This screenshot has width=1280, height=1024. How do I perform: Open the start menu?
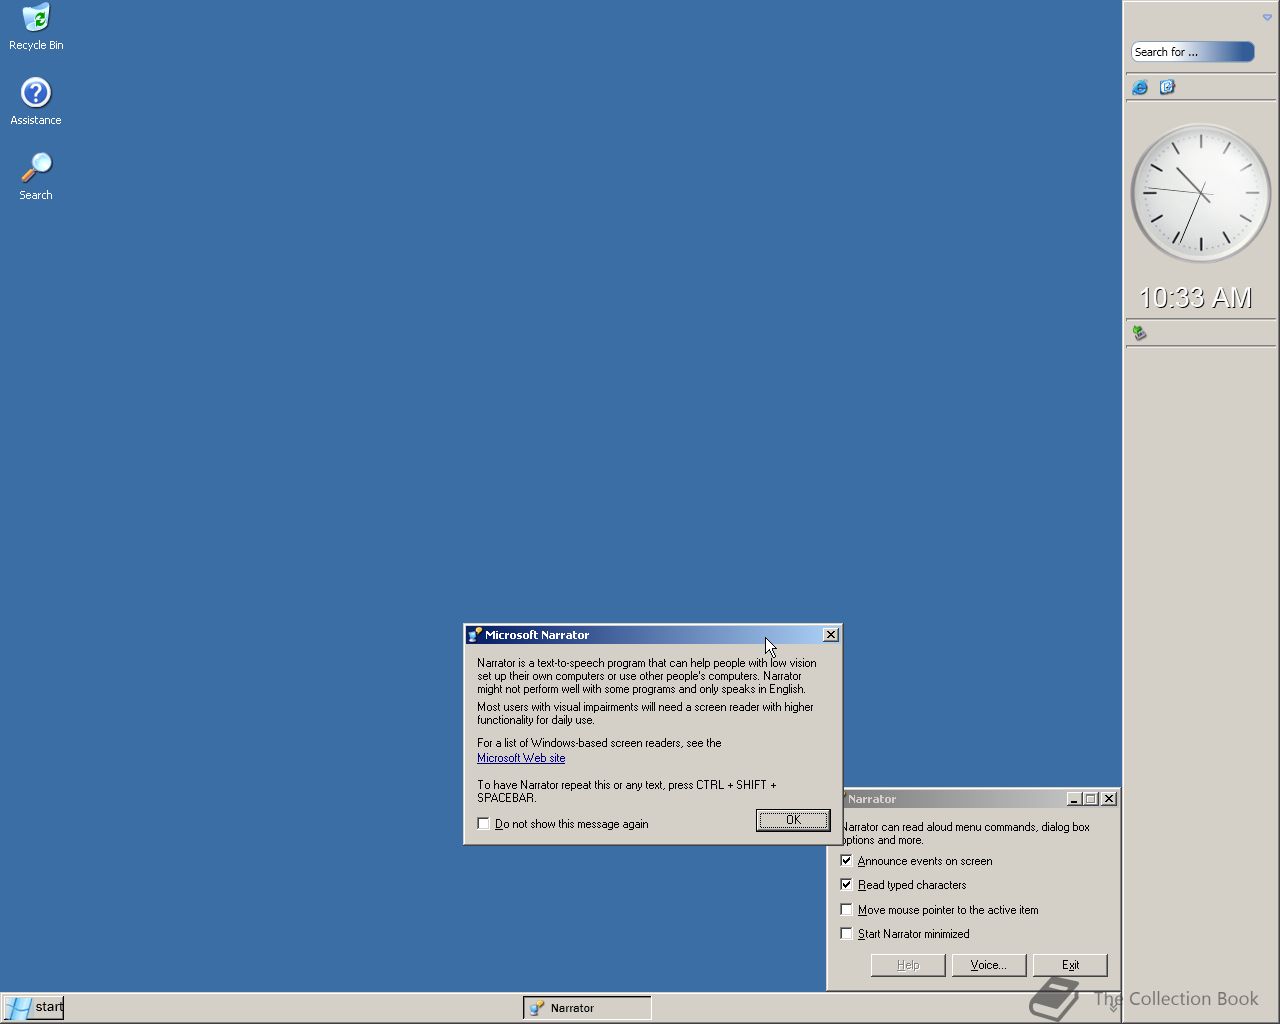pos(33,1007)
